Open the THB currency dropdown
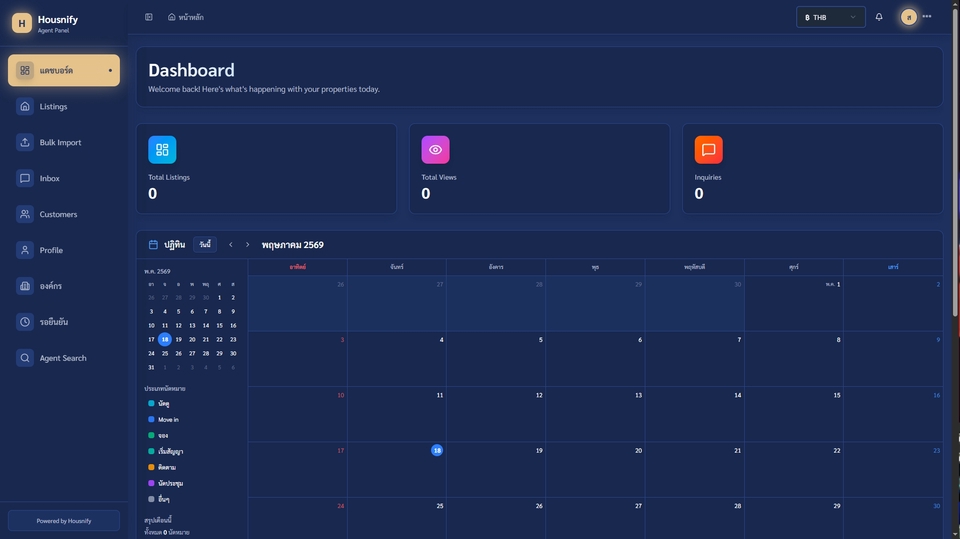960x539 pixels. [831, 17]
